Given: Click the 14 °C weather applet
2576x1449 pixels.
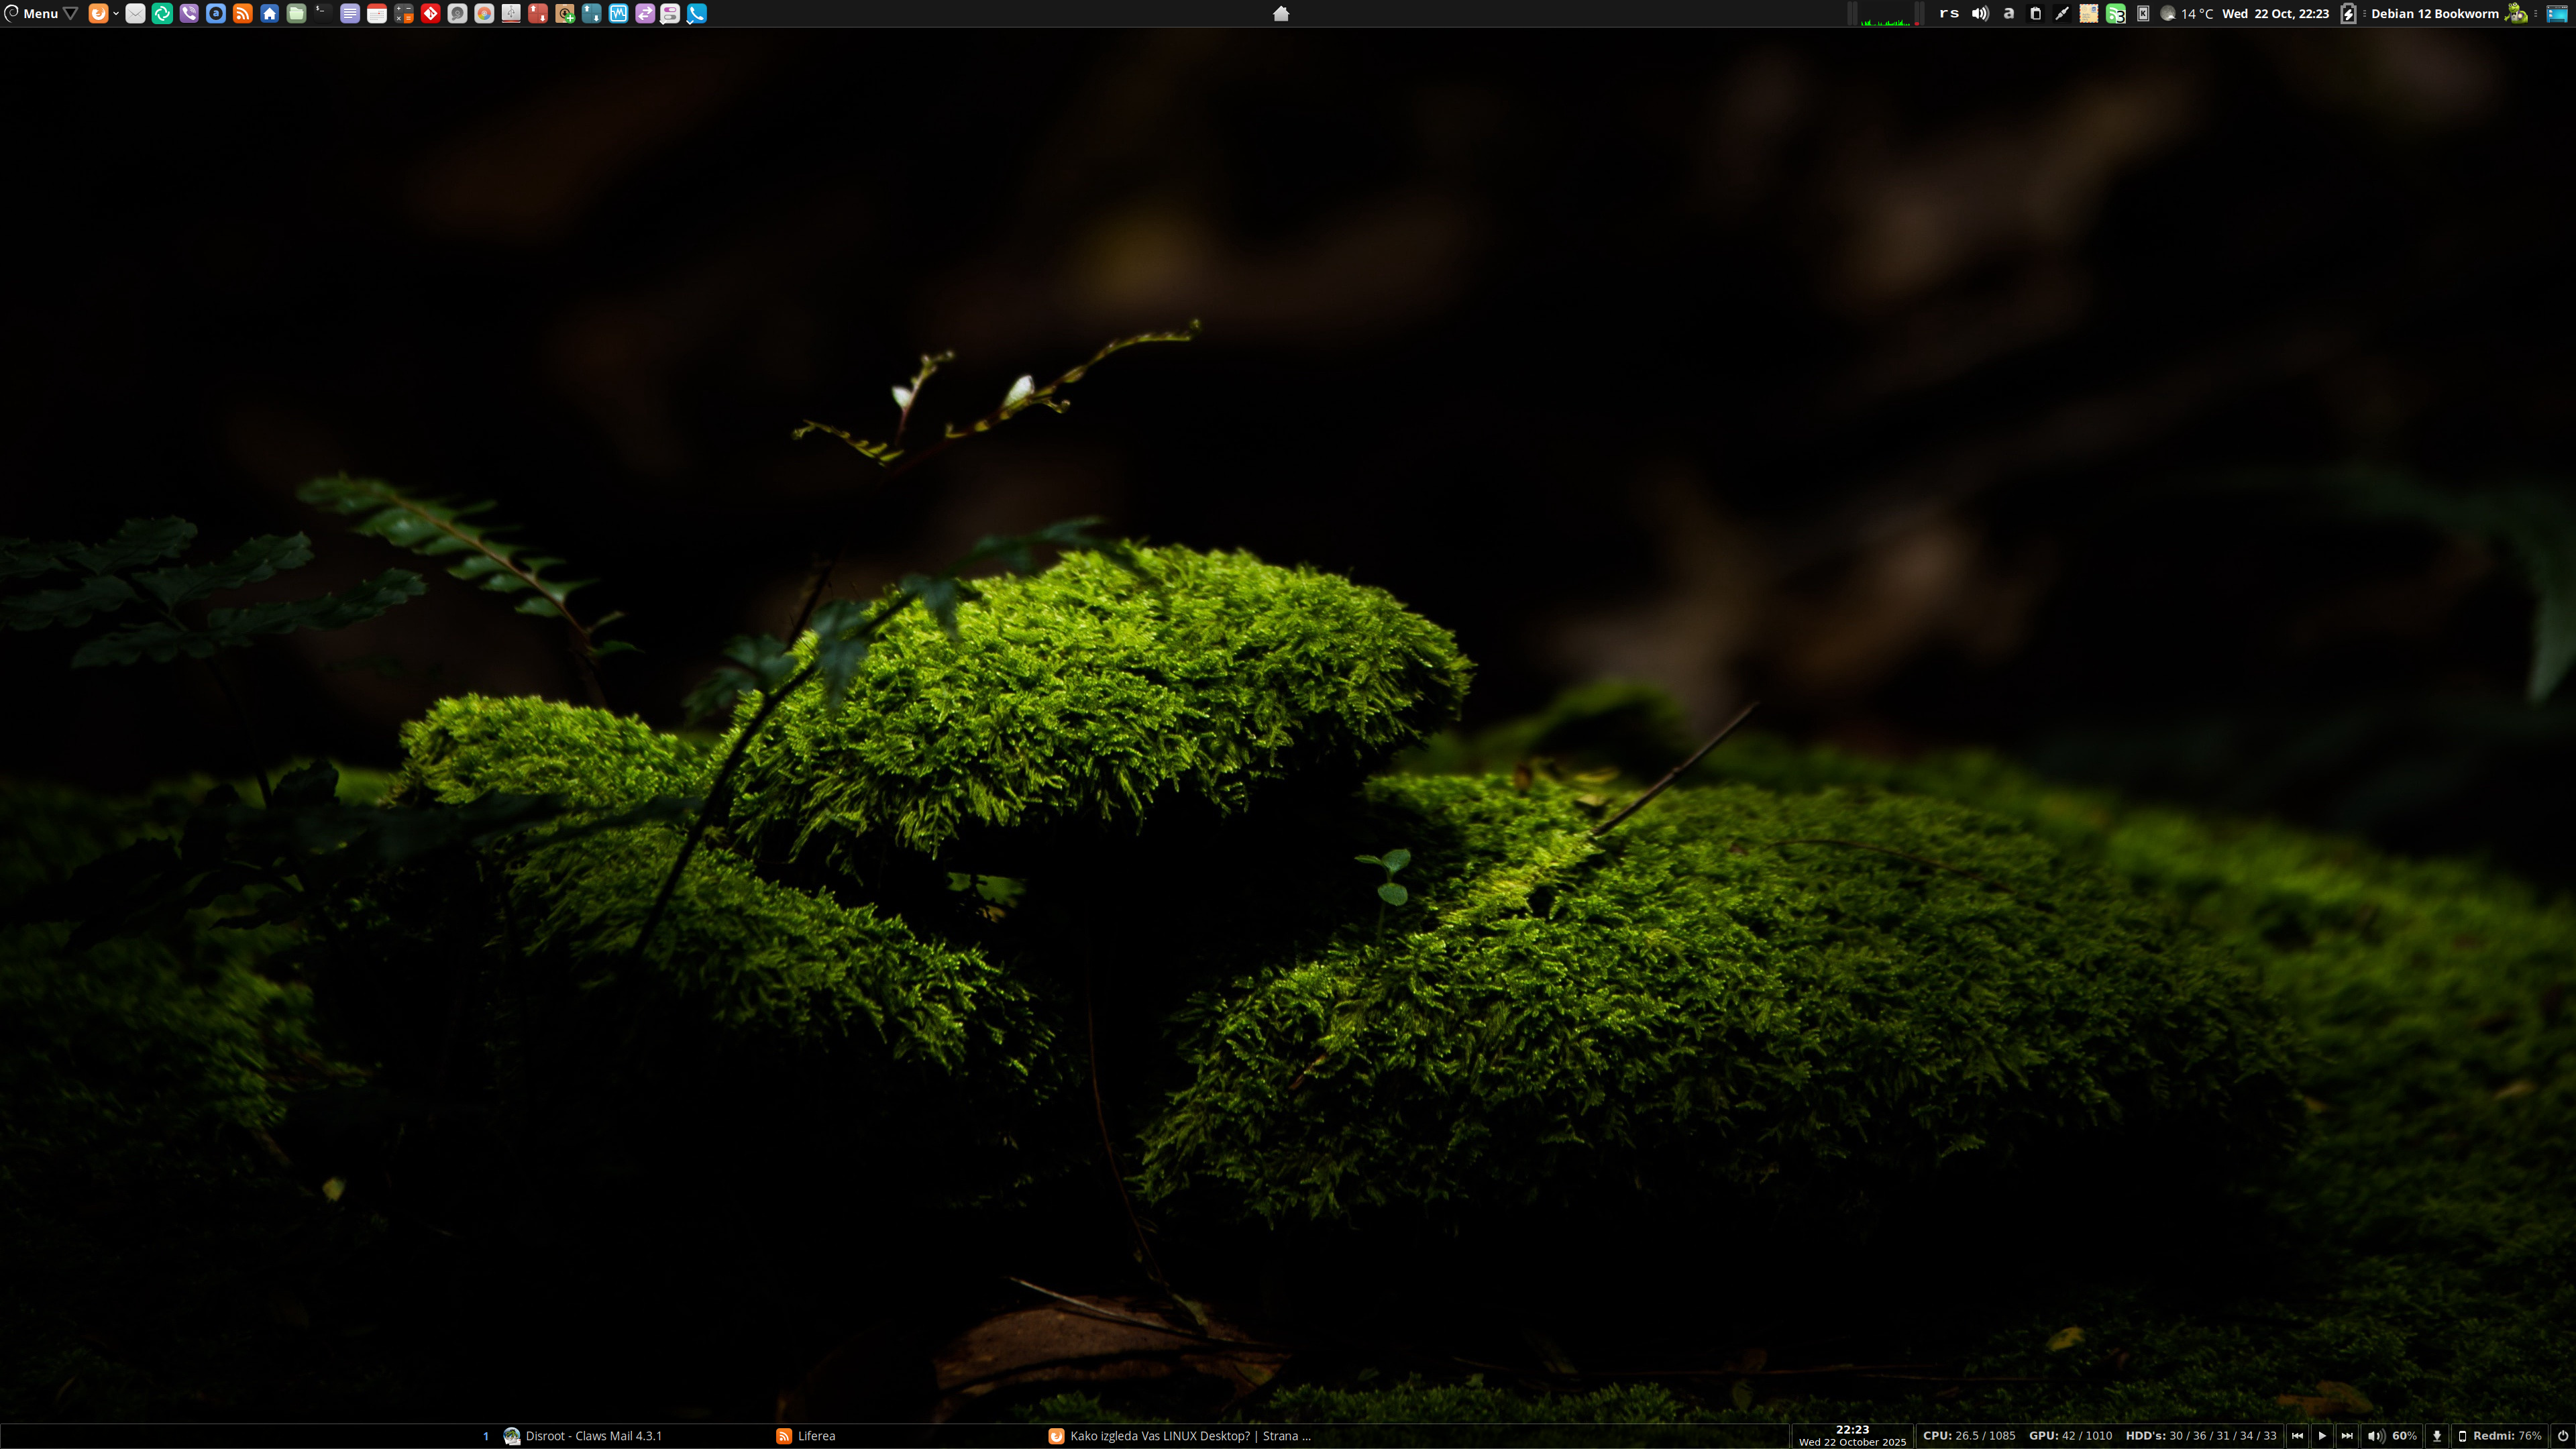Looking at the screenshot, I should 2197,14.
